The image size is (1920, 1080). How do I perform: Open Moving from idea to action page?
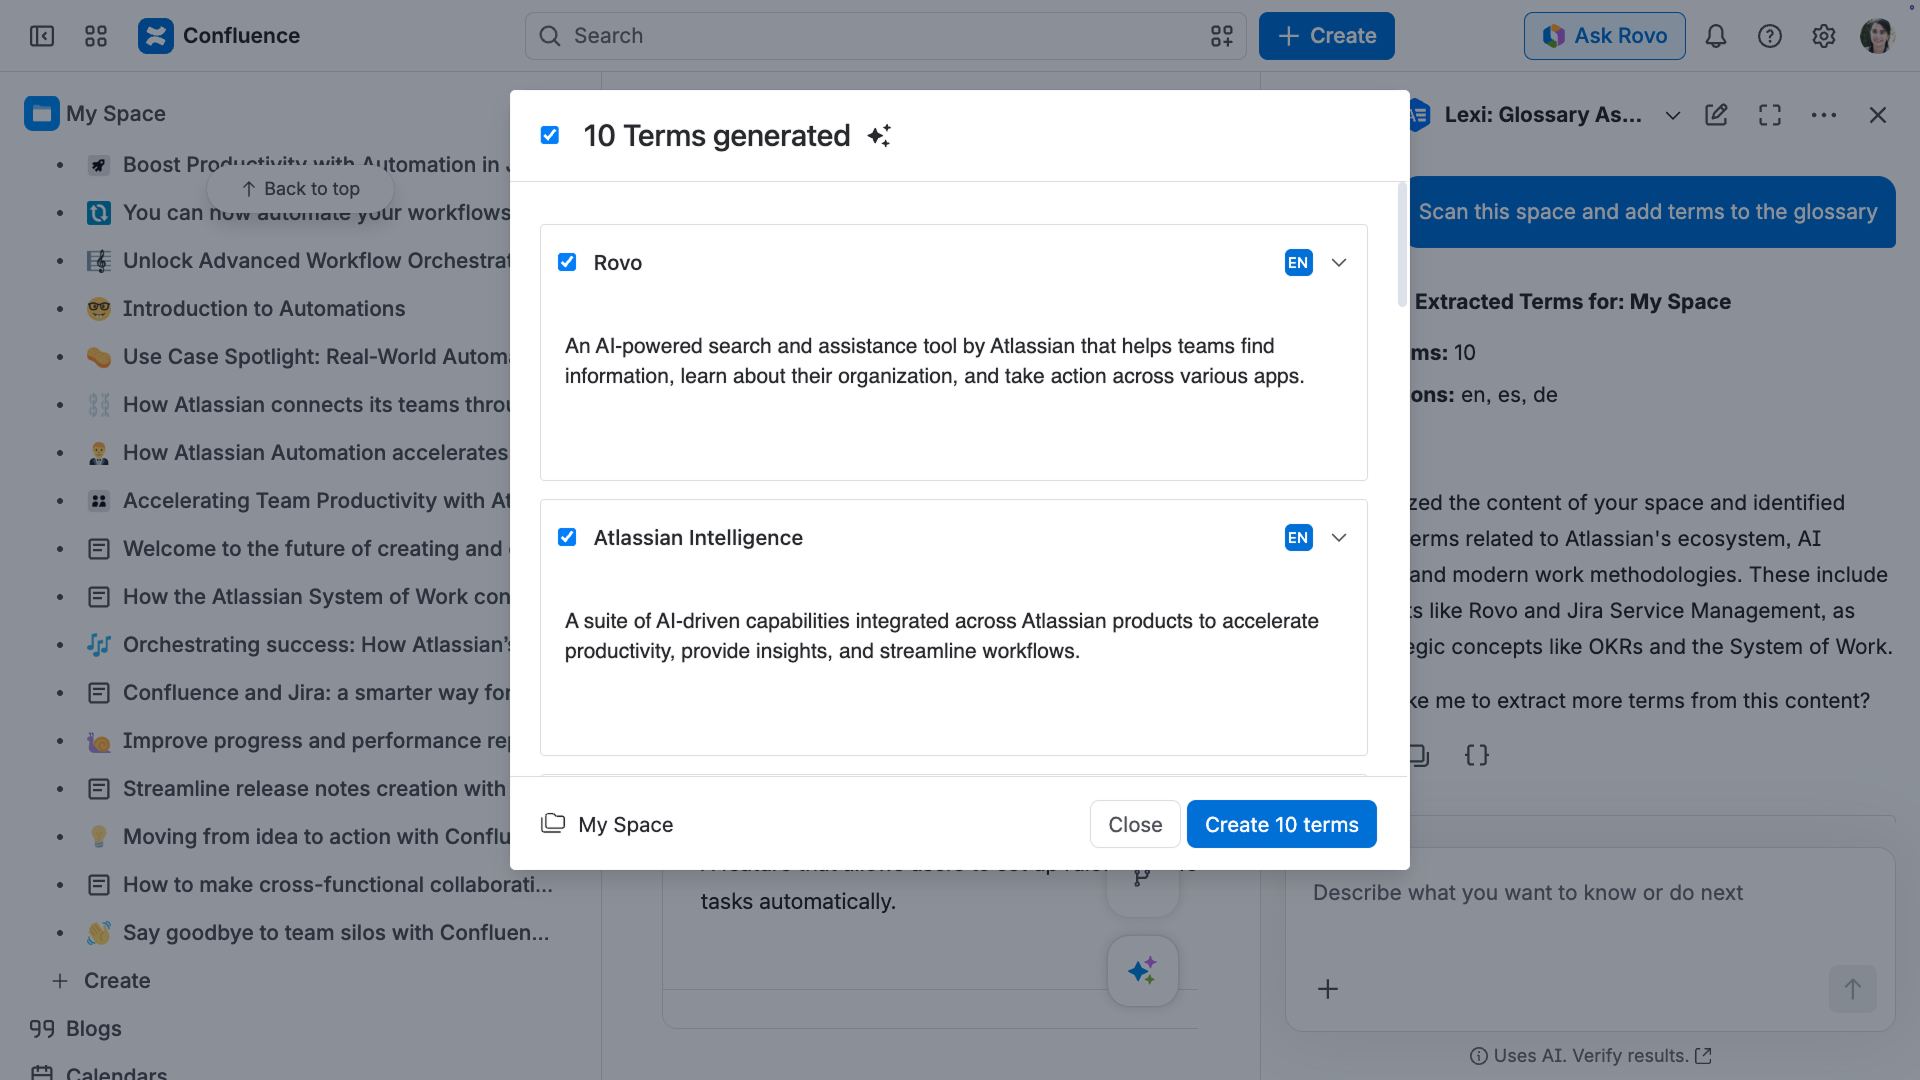316,837
